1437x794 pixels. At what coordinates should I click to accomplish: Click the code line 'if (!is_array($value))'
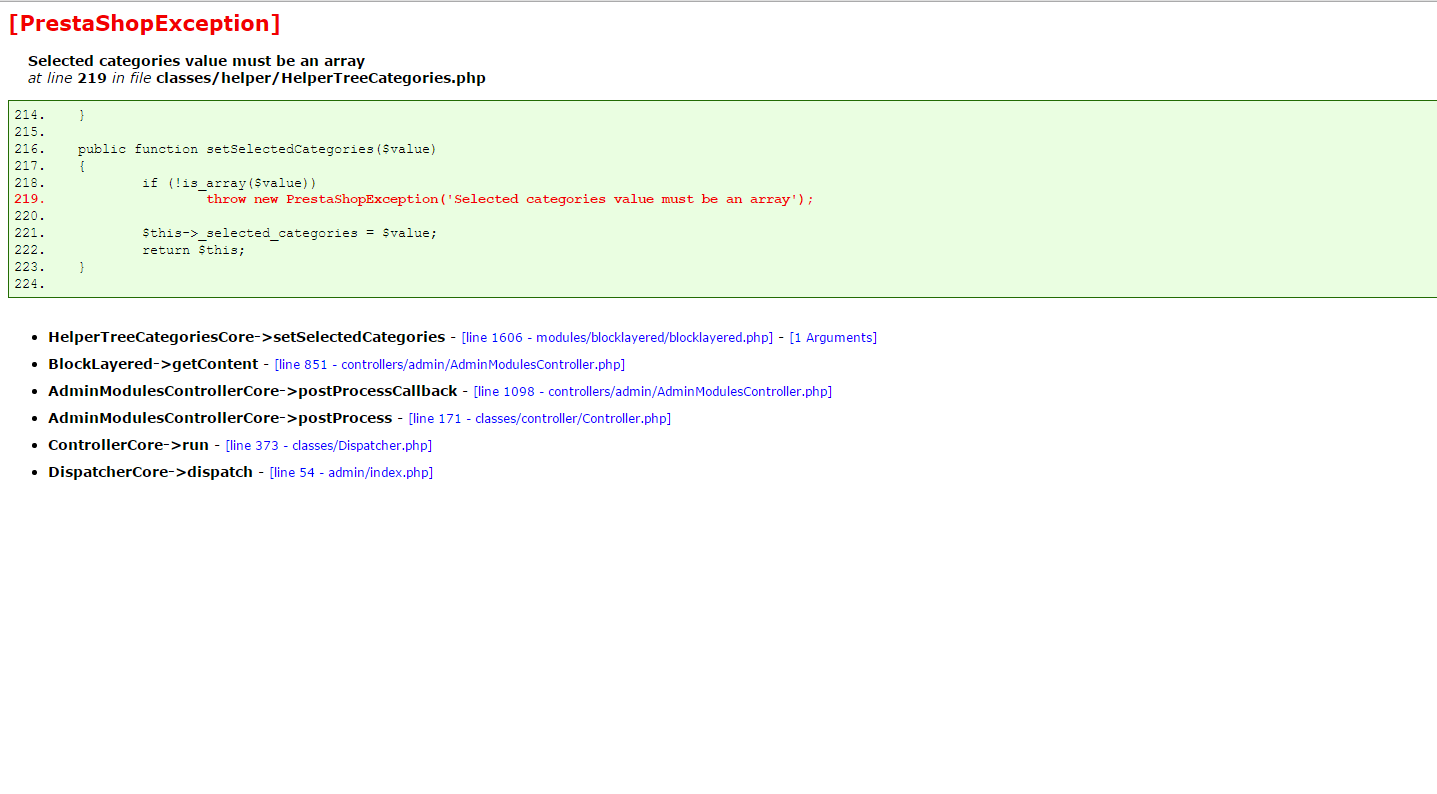click(229, 183)
